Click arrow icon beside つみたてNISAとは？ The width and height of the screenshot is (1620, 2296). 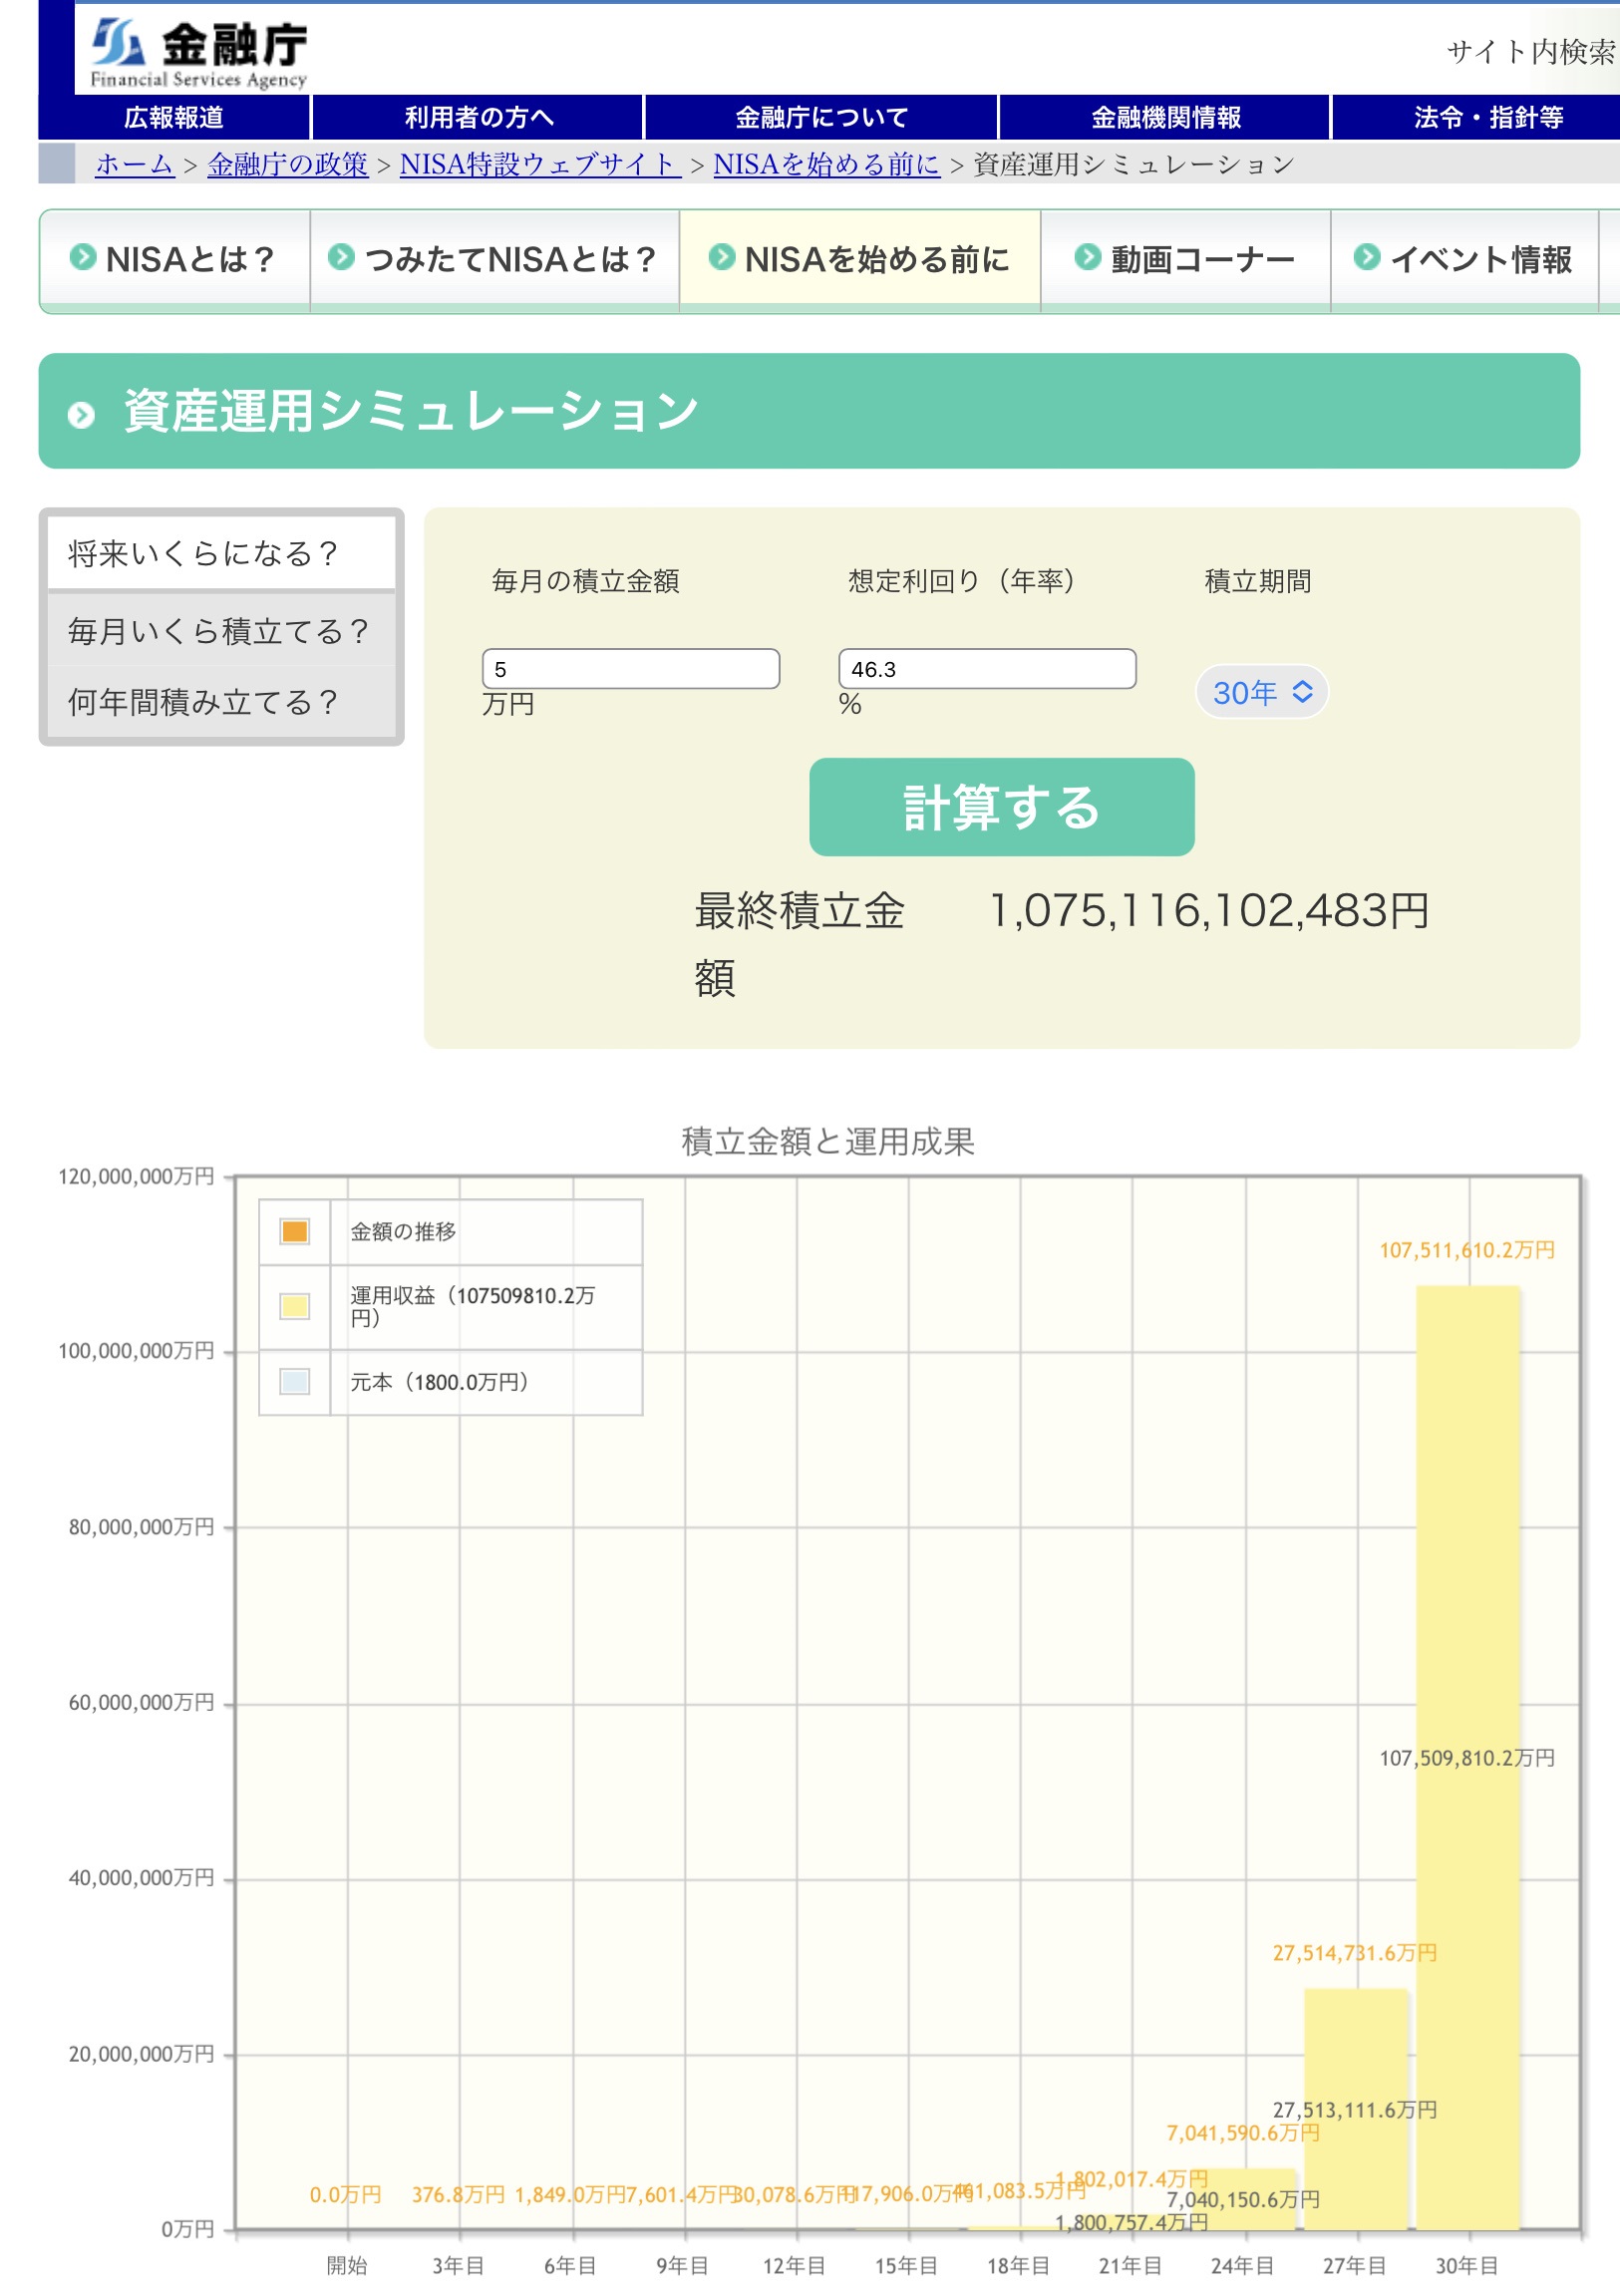click(x=341, y=257)
